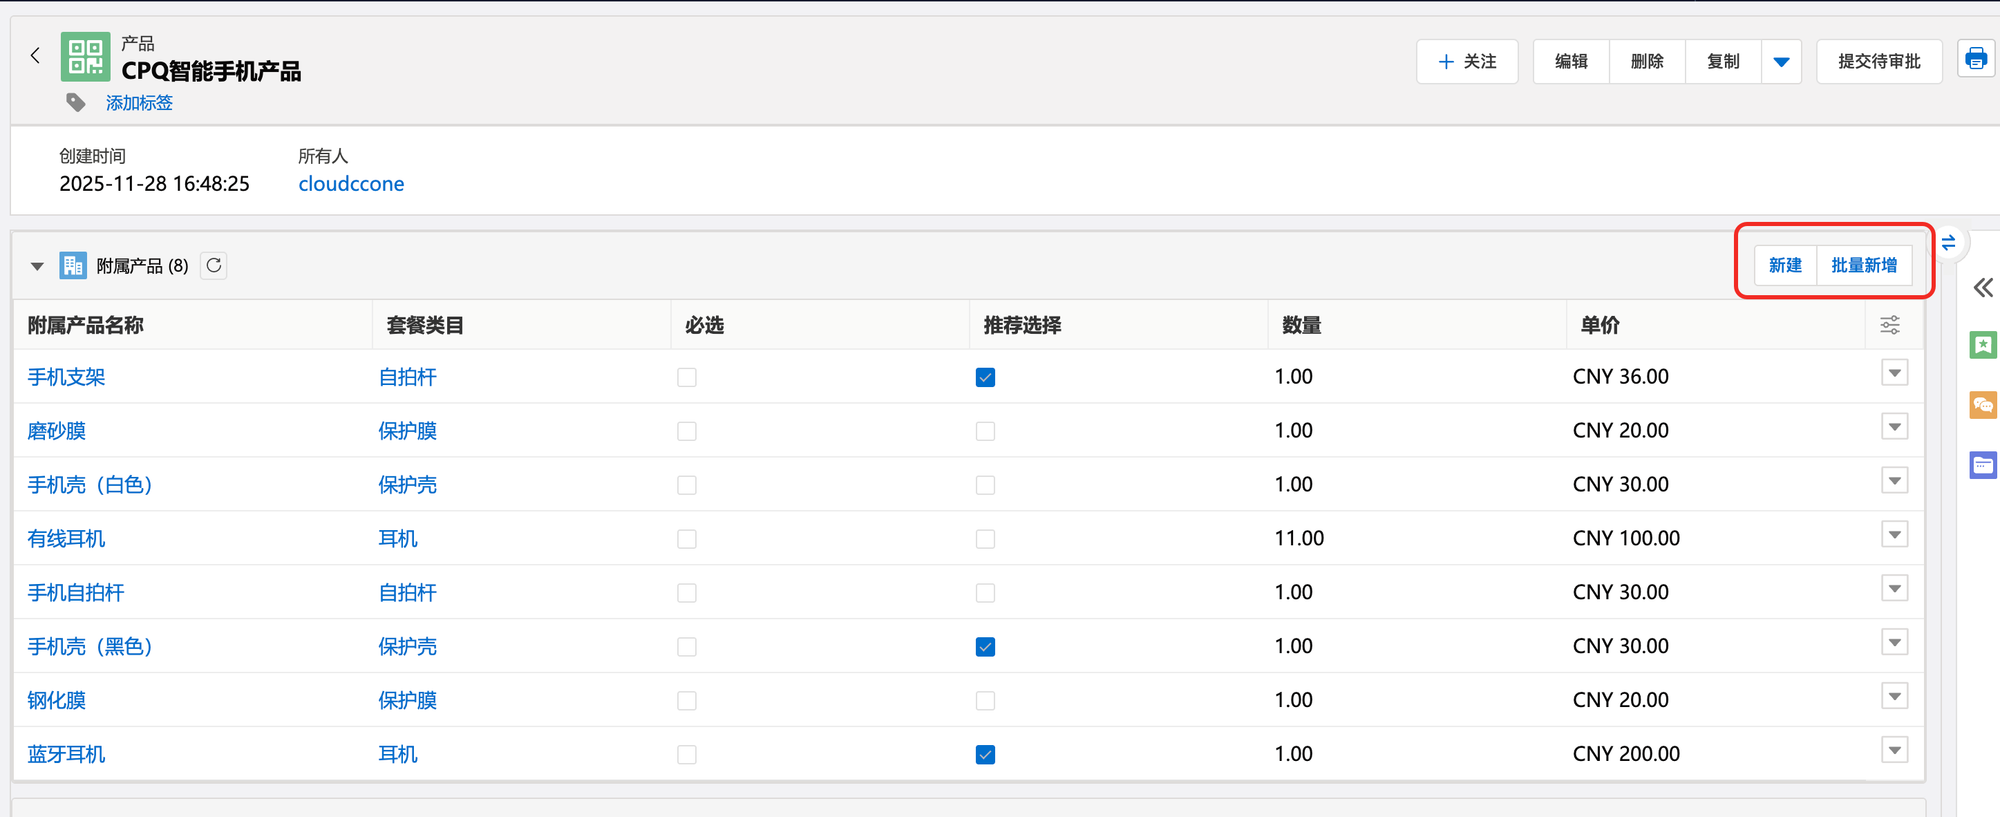Image resolution: width=2000 pixels, height=817 pixels.
Task: Uncheck 推荐选择 for 手机支架
Action: coord(985,378)
